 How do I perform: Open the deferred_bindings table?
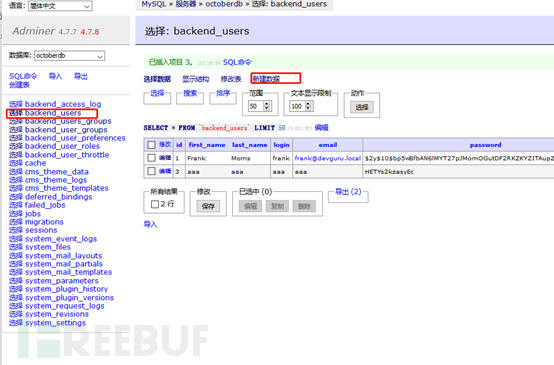coord(58,197)
